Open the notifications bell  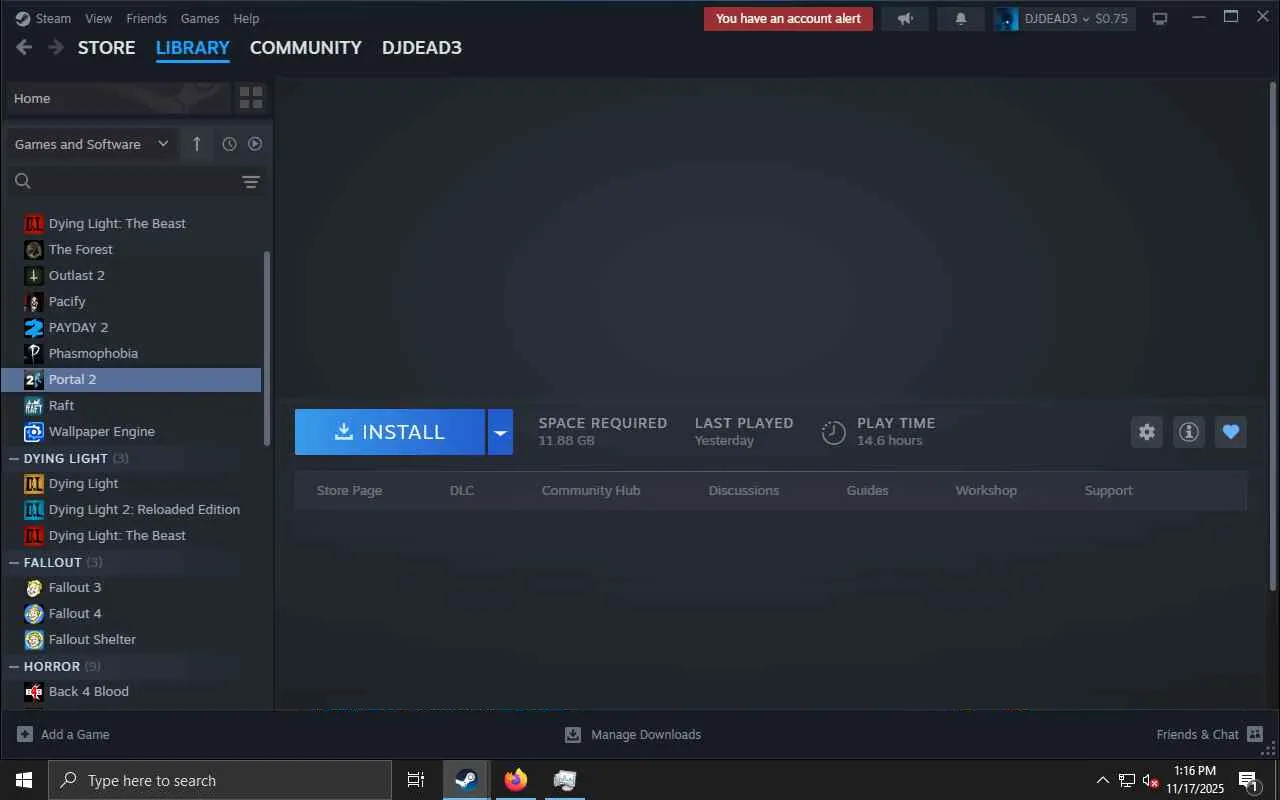point(961,19)
